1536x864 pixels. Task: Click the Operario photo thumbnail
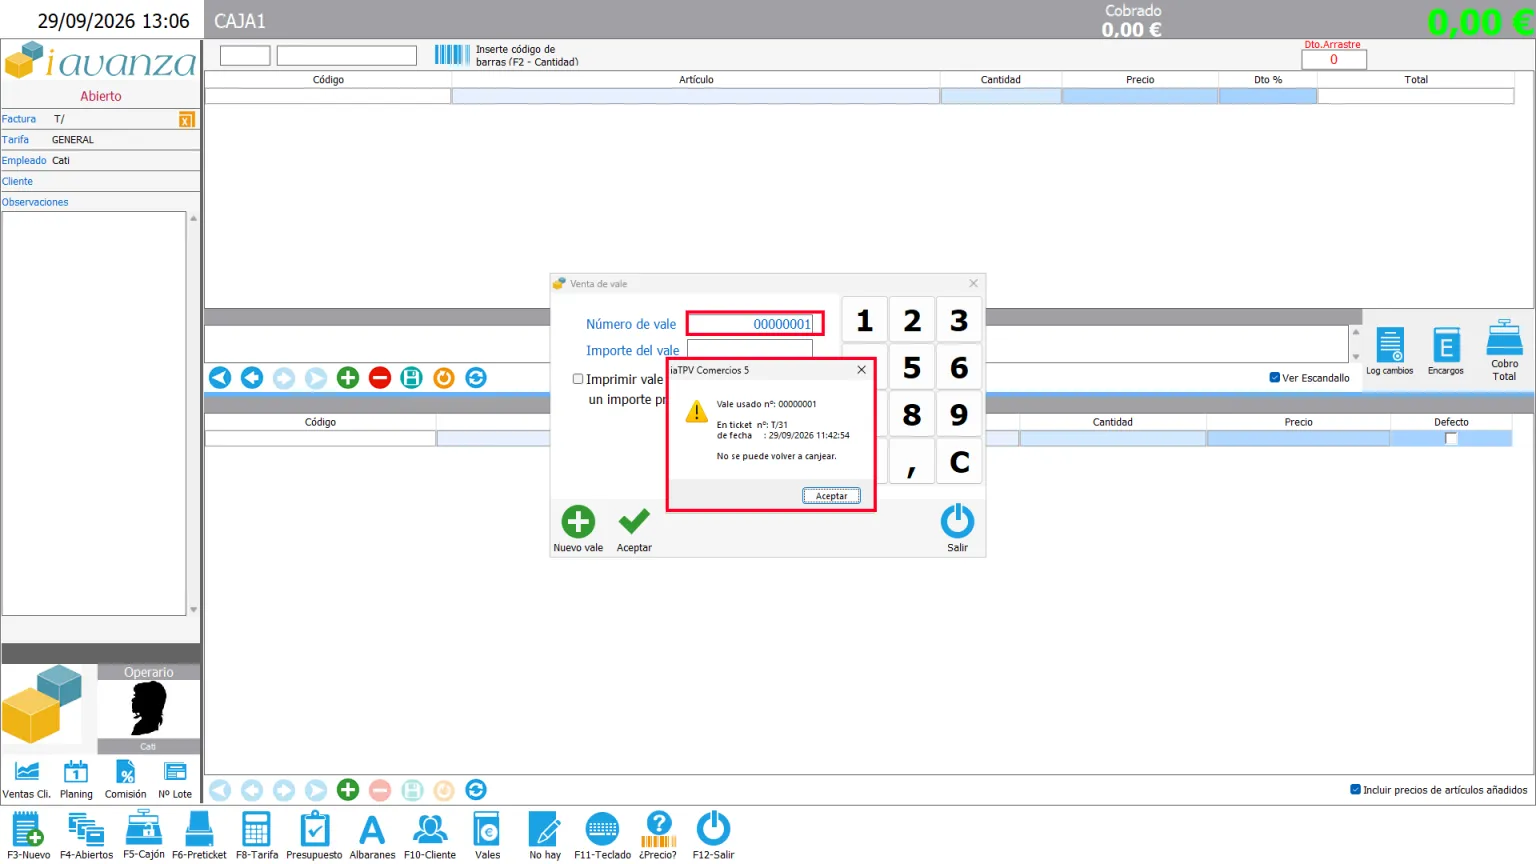tap(148, 709)
